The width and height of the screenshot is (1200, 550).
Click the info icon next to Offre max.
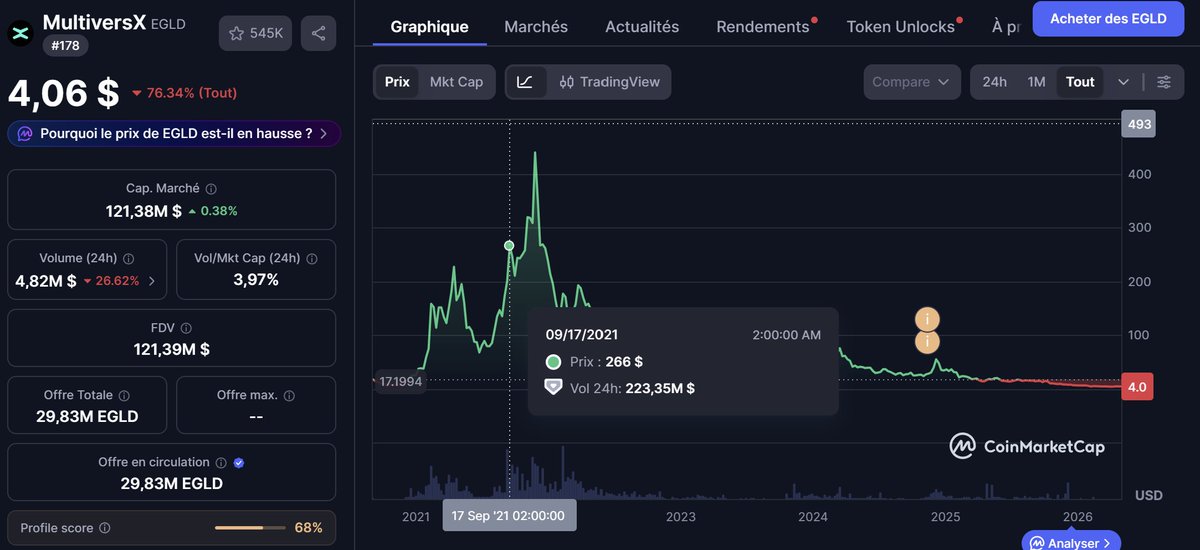288,395
